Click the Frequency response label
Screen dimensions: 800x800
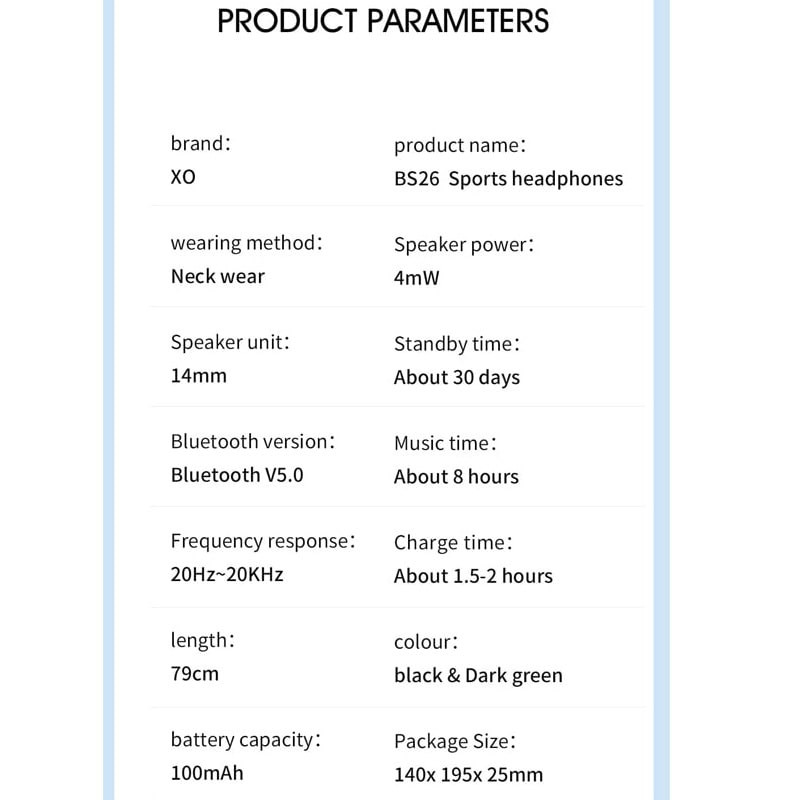pos(263,542)
